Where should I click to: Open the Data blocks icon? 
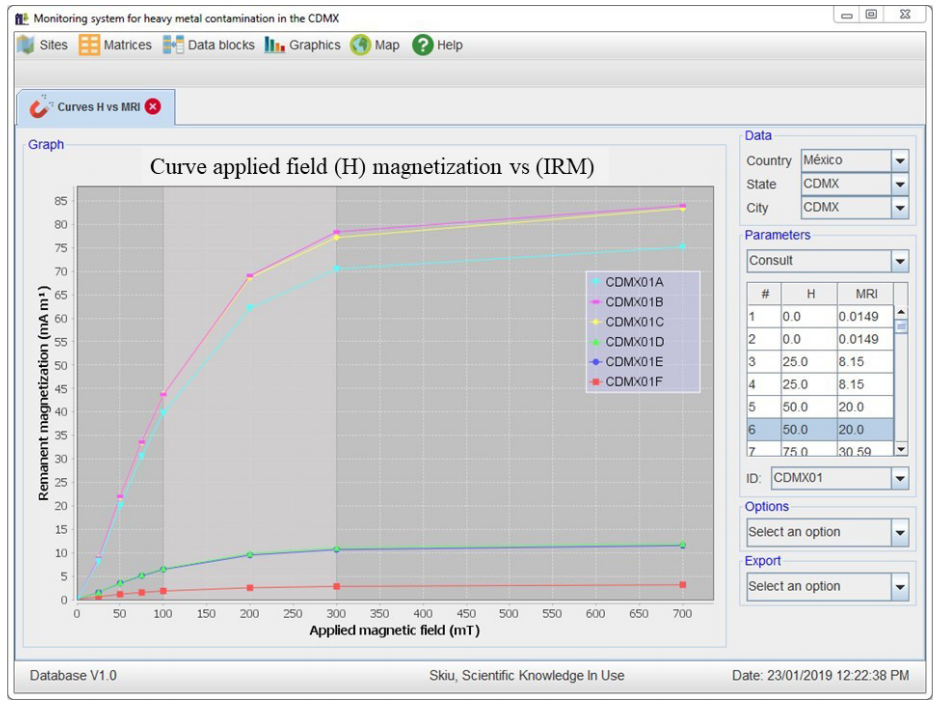(174, 45)
